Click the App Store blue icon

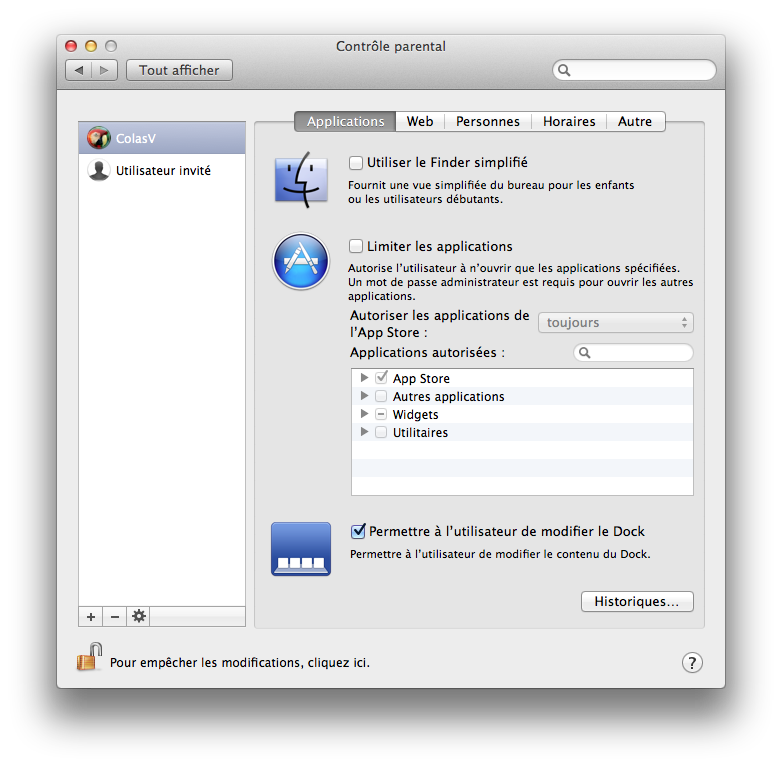(x=300, y=262)
